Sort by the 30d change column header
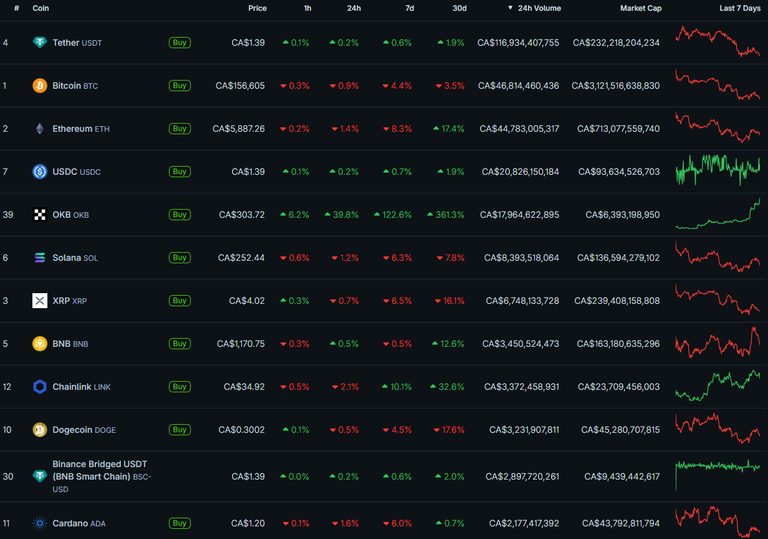 coord(459,8)
